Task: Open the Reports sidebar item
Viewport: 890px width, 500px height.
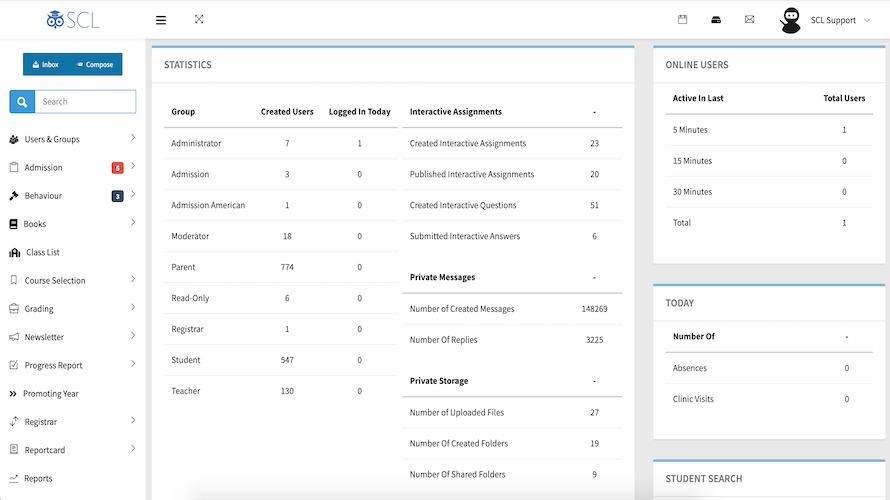Action: pos(38,478)
